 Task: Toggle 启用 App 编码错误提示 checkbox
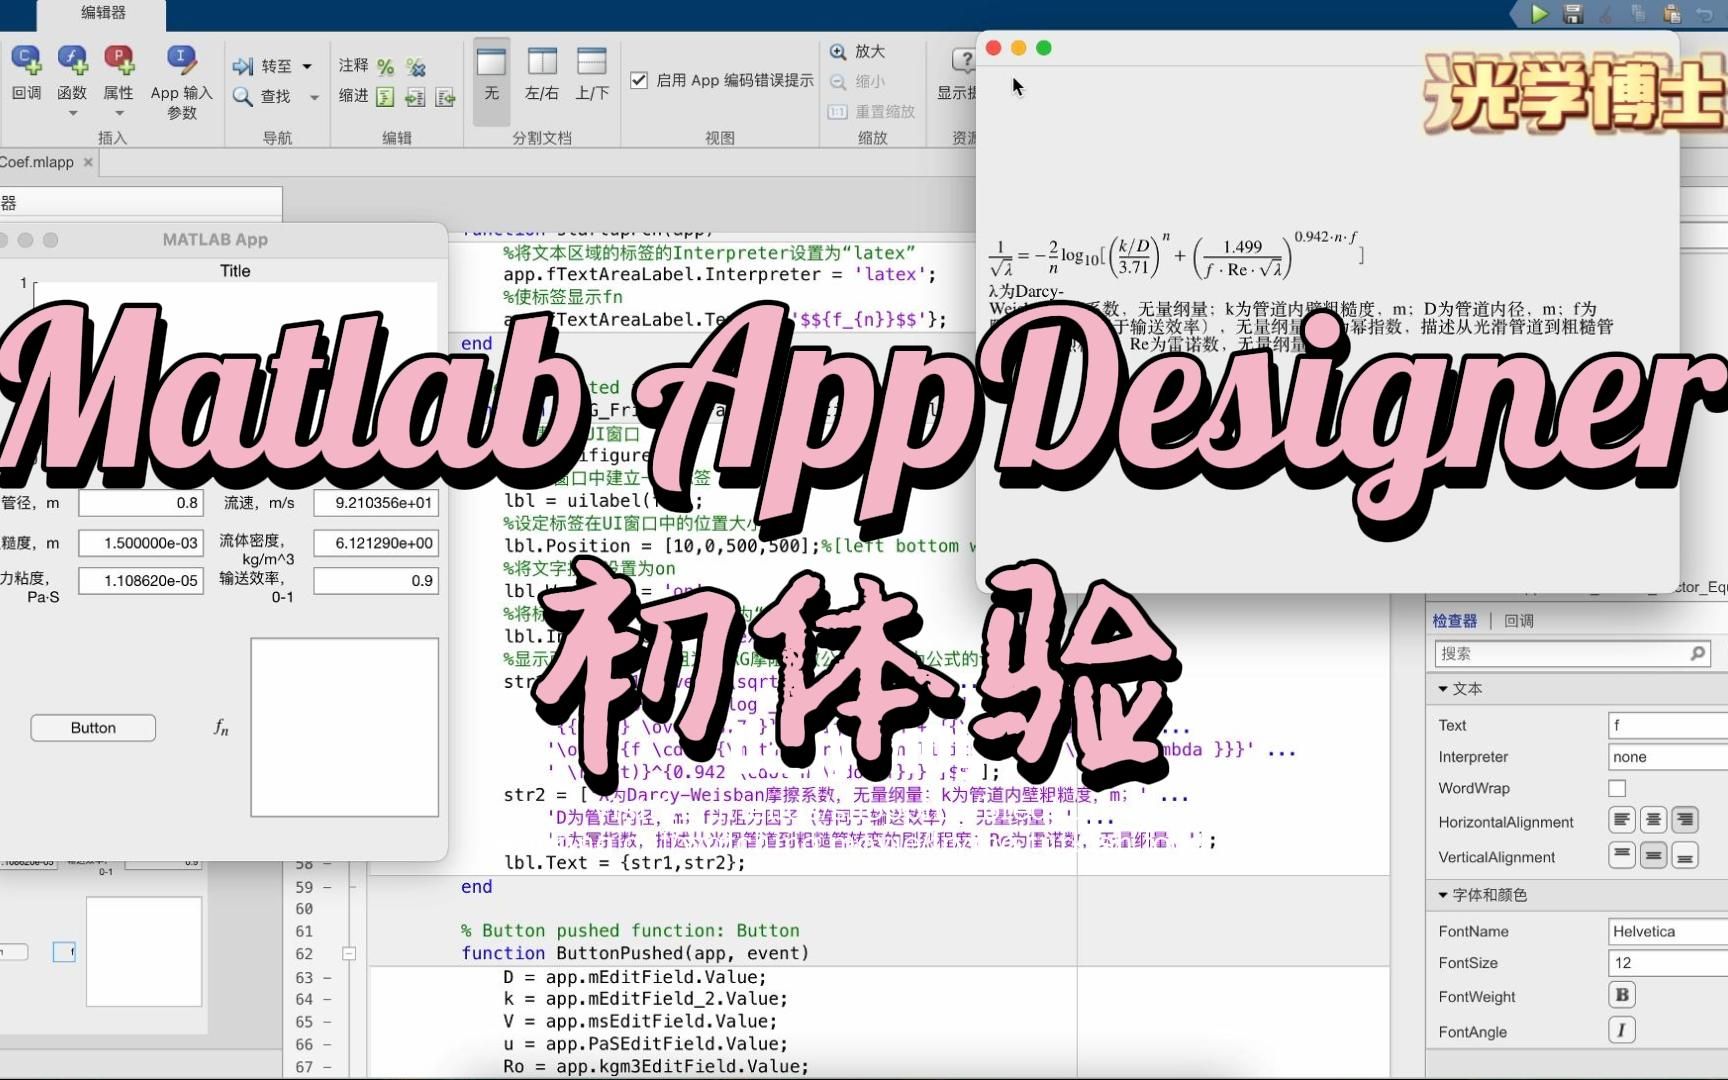click(x=639, y=80)
